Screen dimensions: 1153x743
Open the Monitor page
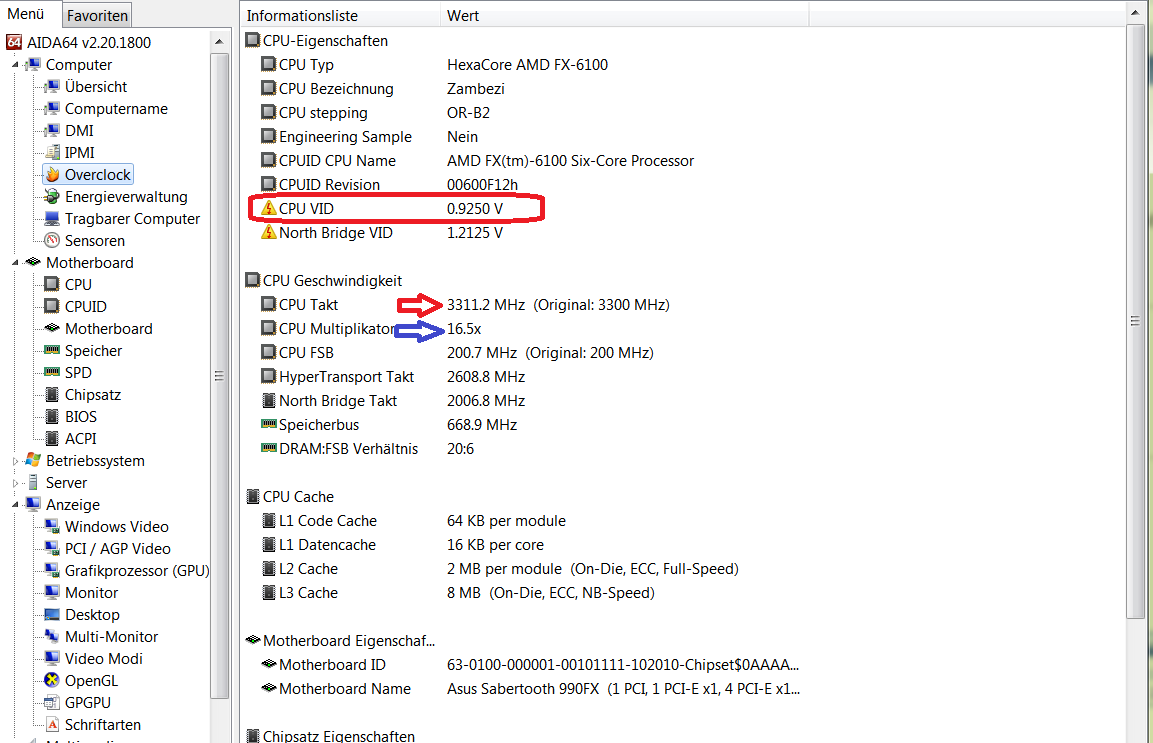(x=91, y=593)
